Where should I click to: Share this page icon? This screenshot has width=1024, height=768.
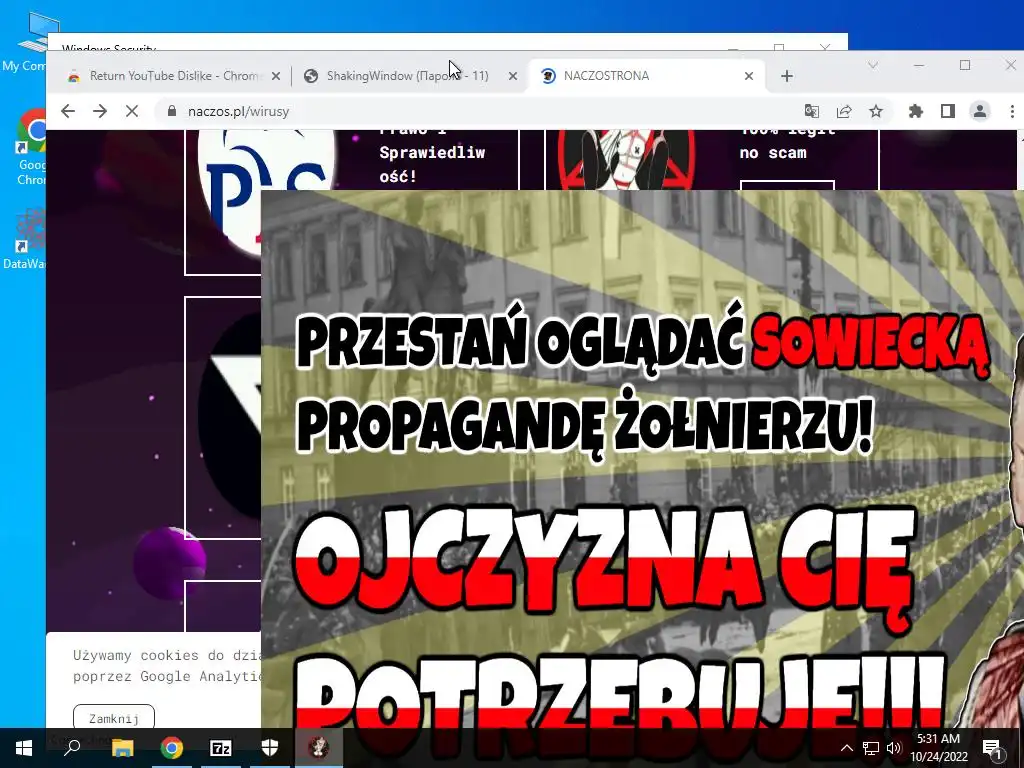[844, 111]
